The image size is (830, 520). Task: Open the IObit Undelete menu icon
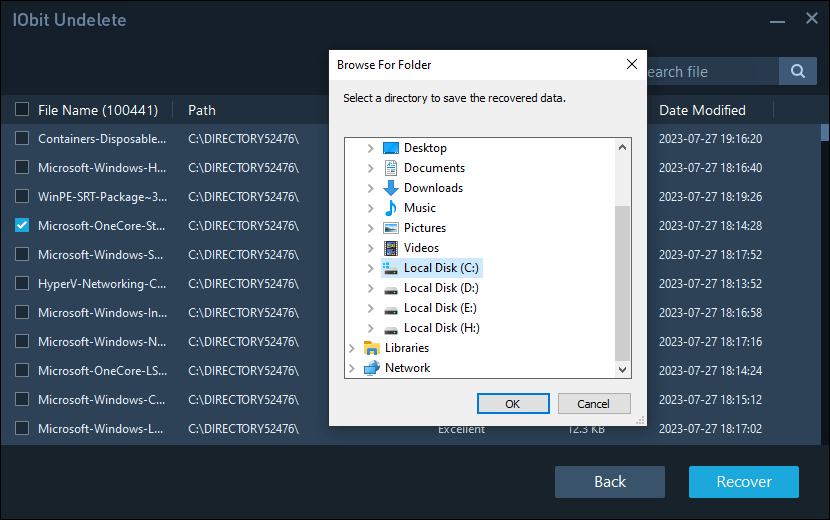pyautogui.click(x=776, y=20)
